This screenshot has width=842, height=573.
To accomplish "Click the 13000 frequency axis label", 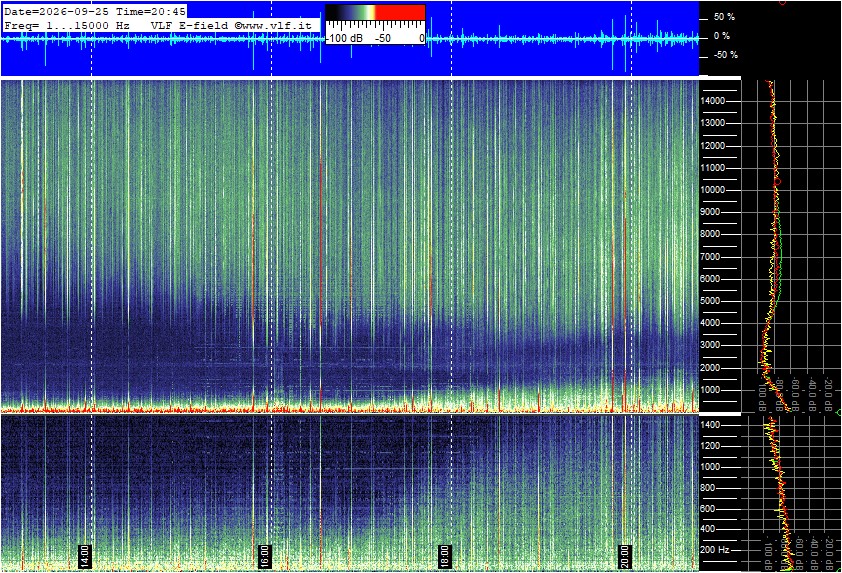I will click(713, 123).
